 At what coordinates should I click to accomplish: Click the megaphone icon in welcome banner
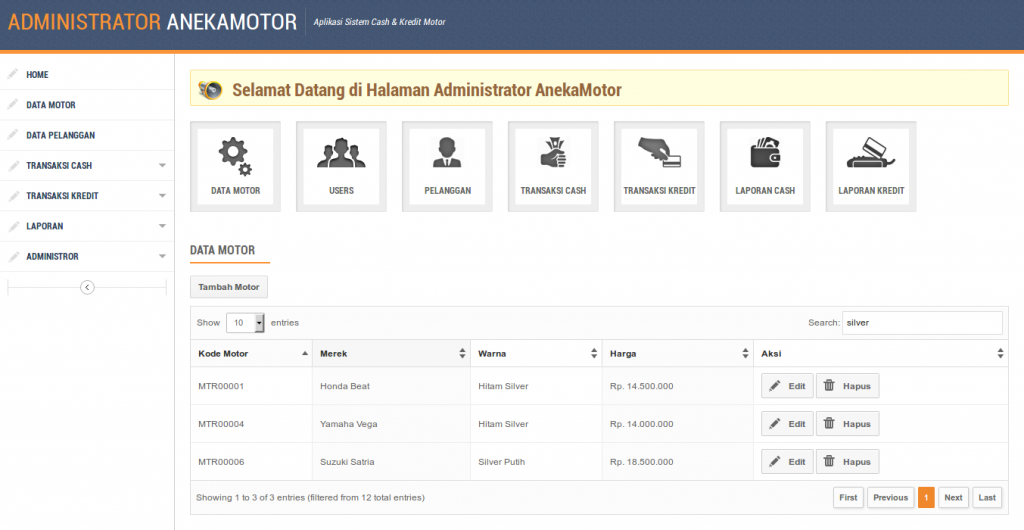[210, 89]
